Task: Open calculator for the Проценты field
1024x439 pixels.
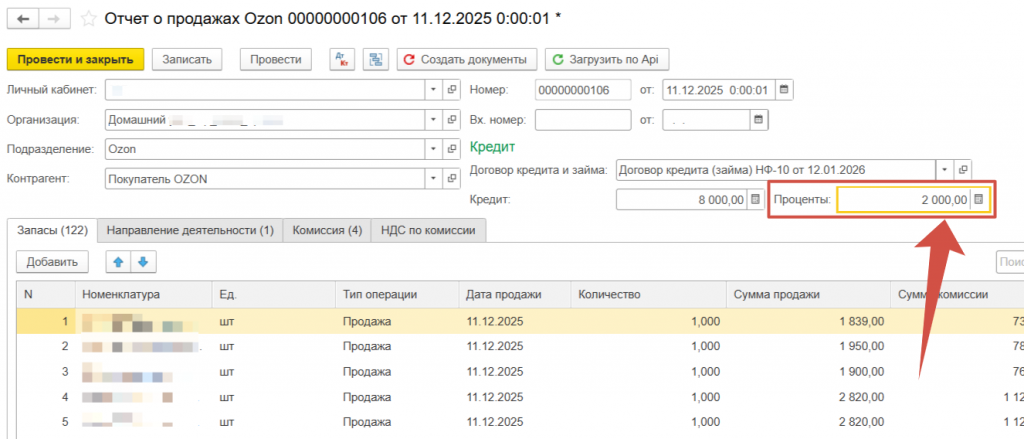Action: coord(979,200)
